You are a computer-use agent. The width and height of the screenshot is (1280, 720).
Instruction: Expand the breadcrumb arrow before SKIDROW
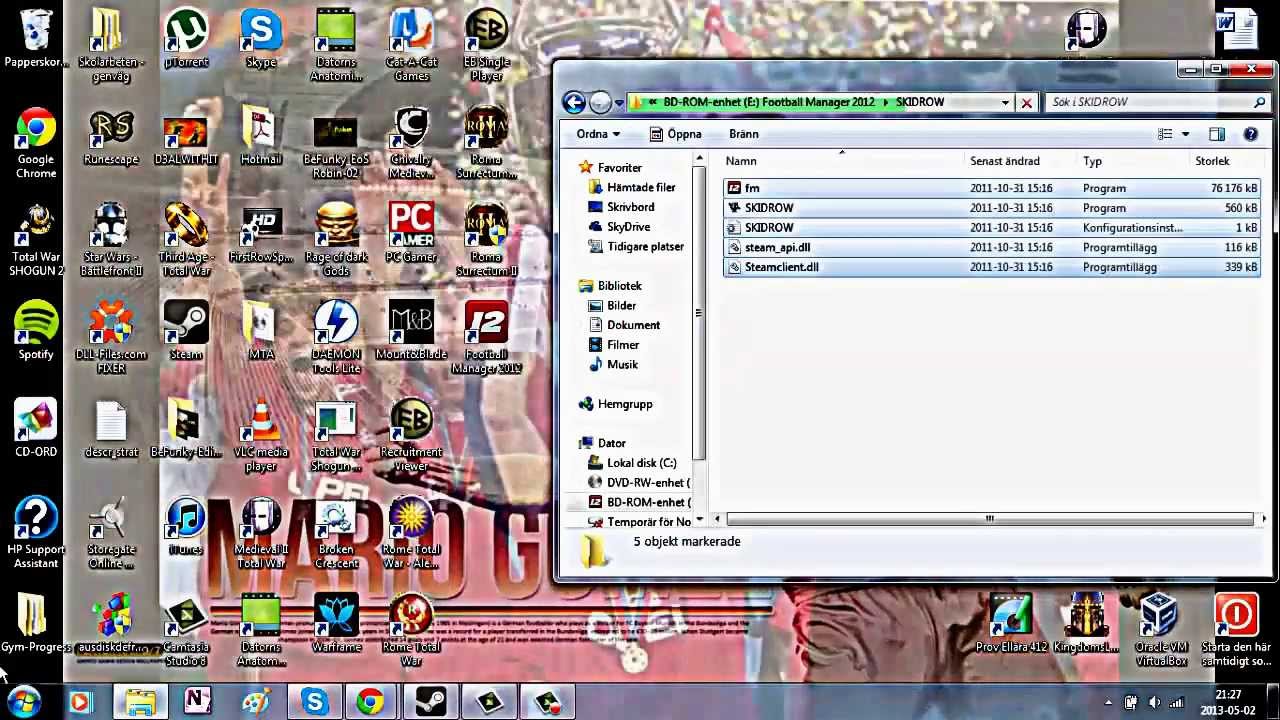885,102
